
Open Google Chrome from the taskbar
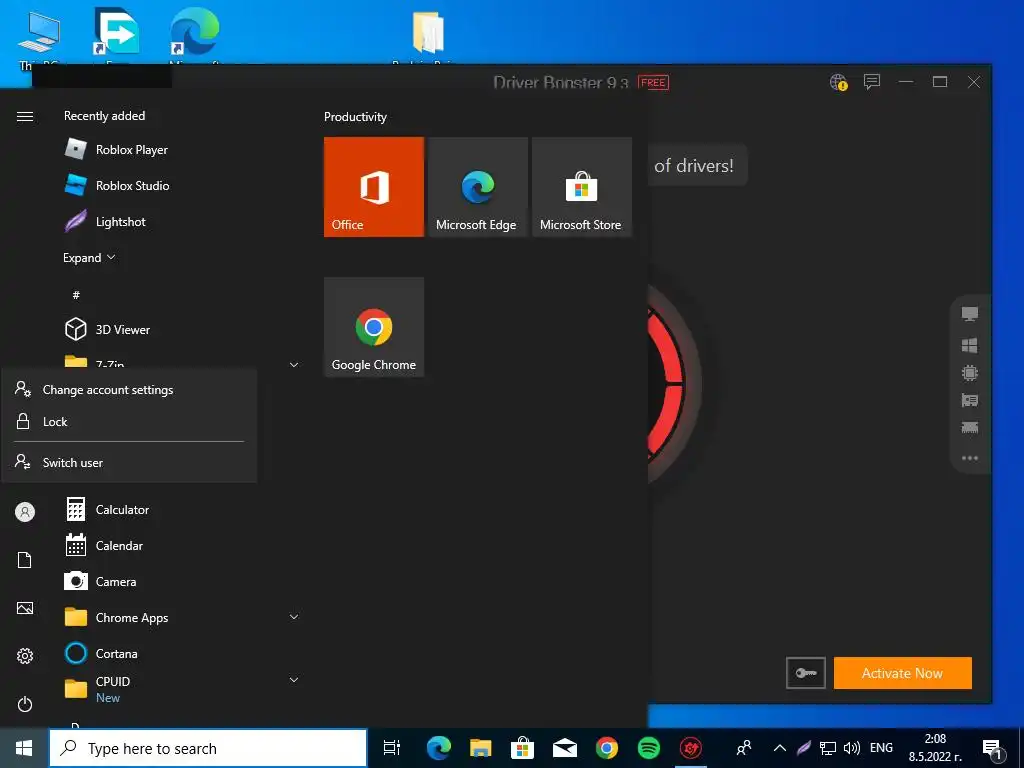[x=607, y=748]
